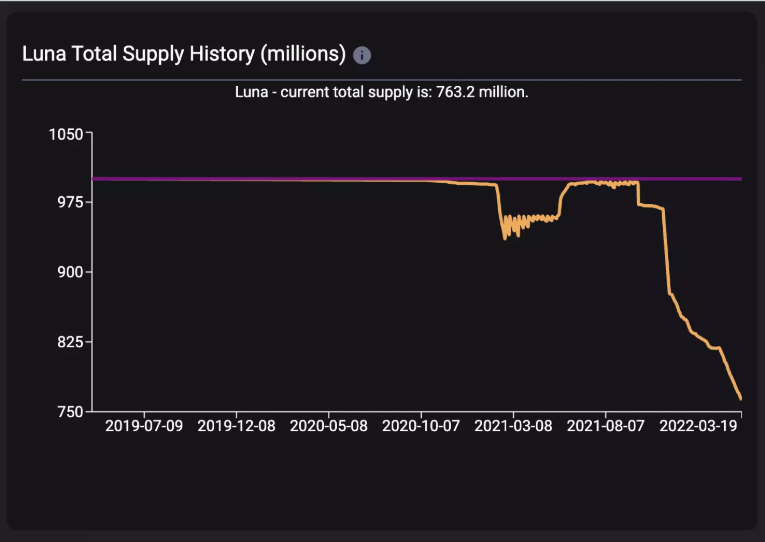Select the 2020-05-08 date tick label

pos(328,426)
